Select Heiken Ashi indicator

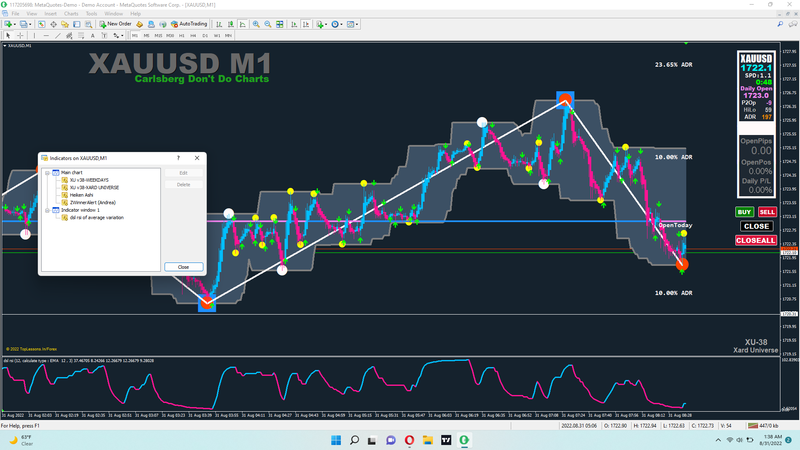tap(82, 195)
